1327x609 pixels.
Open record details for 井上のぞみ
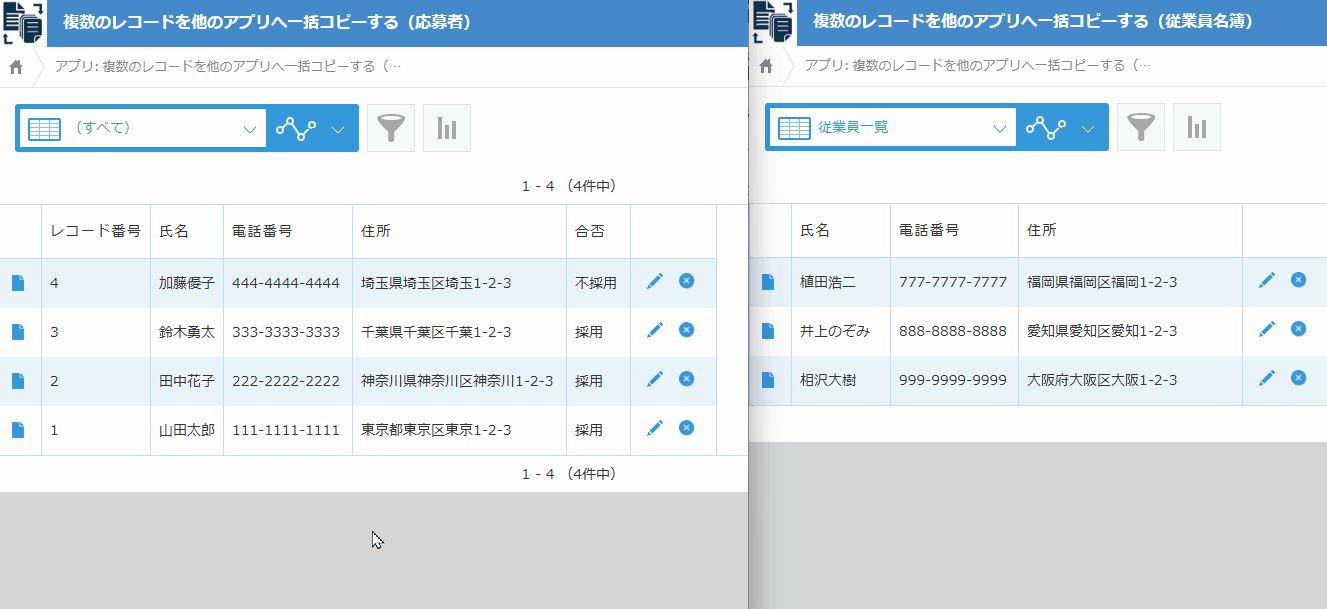767,331
